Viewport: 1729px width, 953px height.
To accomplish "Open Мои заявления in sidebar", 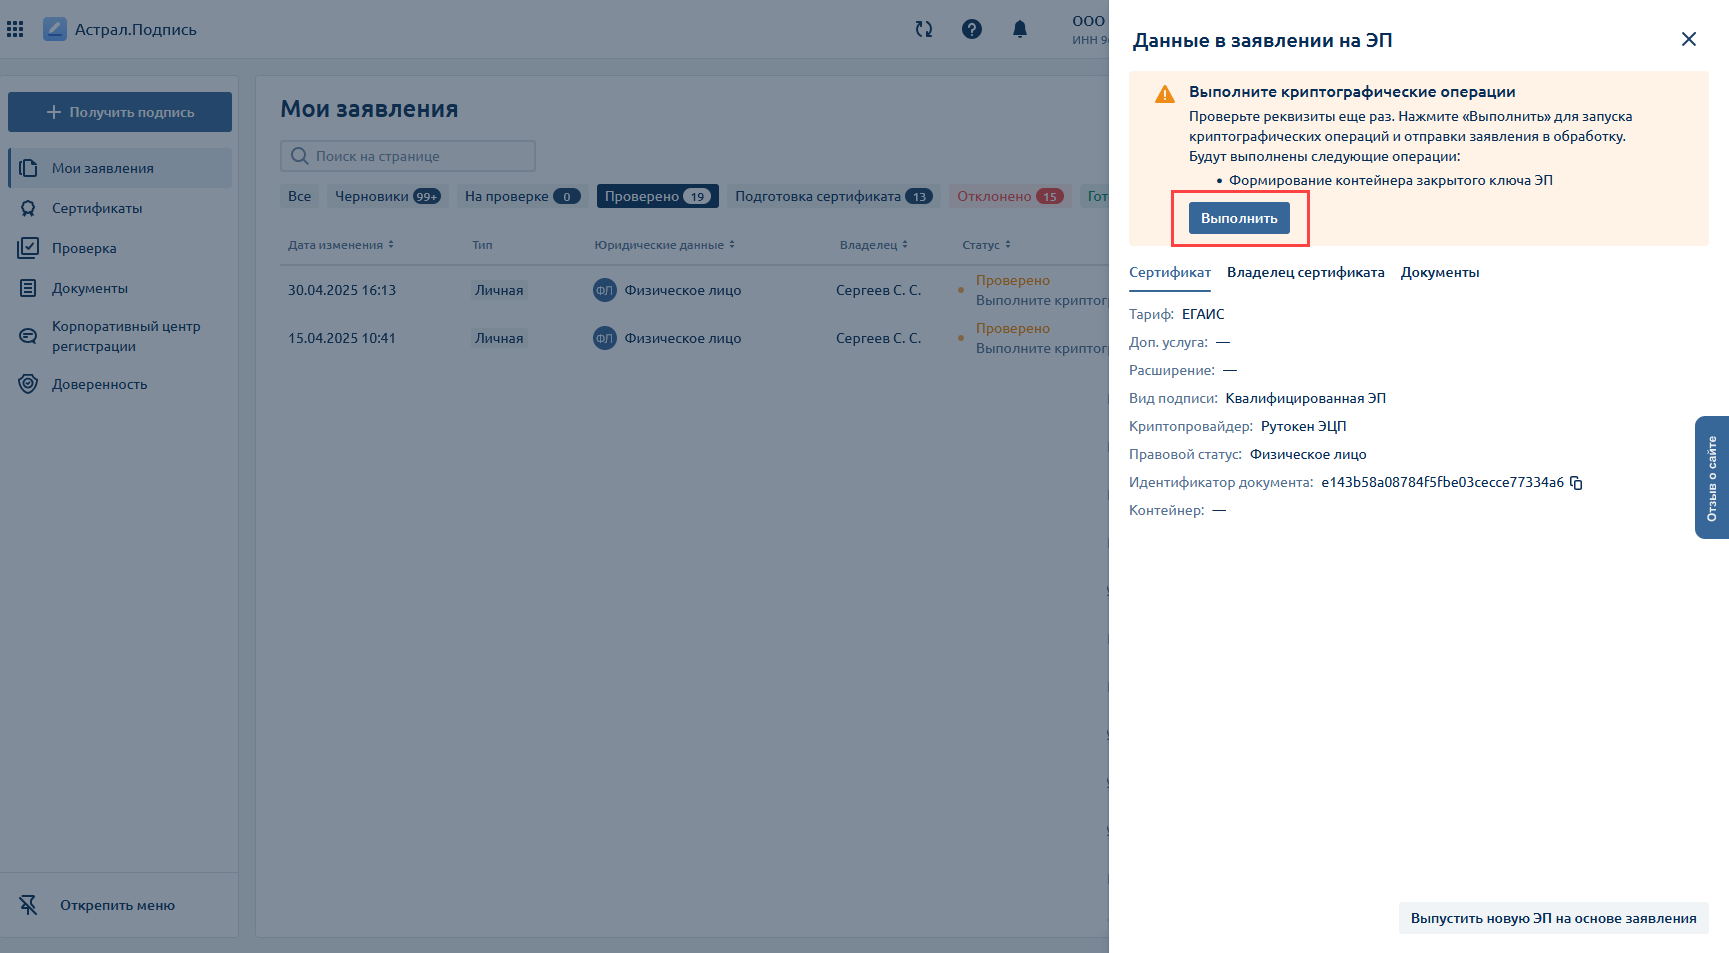I will 120,168.
